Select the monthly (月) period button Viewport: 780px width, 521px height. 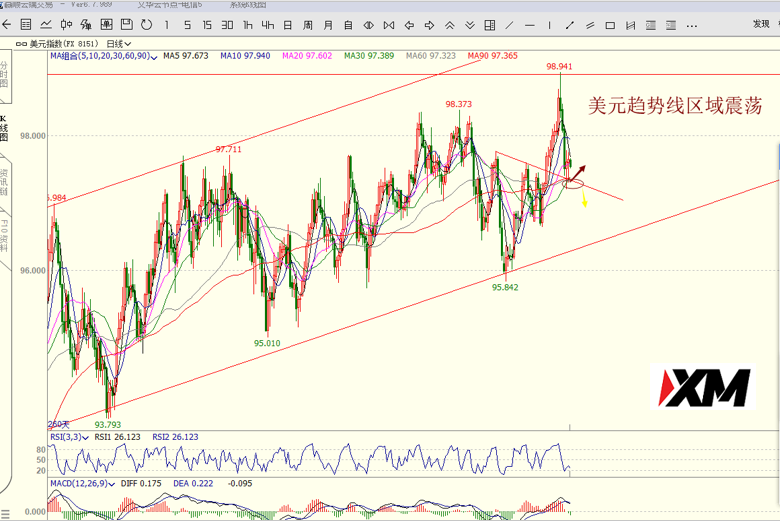(x=328, y=25)
